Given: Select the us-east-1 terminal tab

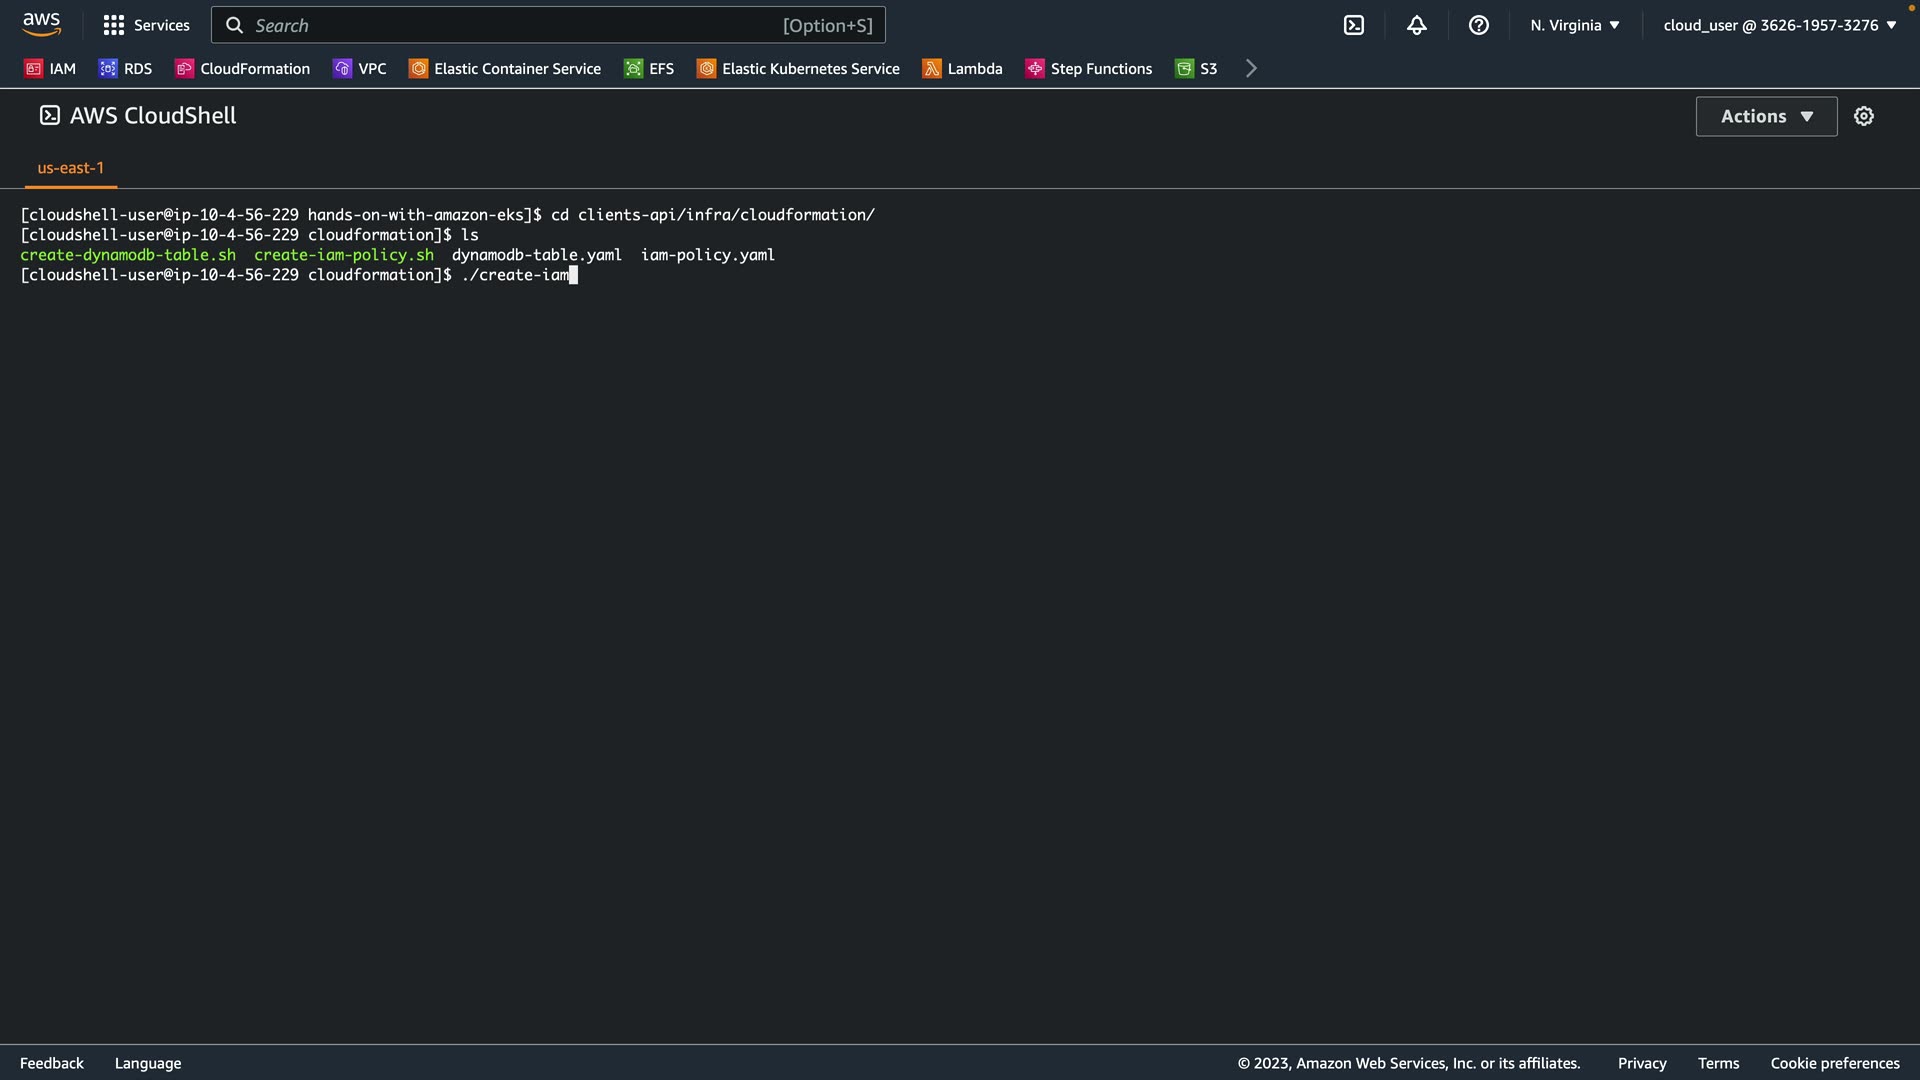Looking at the screenshot, I should click(x=70, y=167).
